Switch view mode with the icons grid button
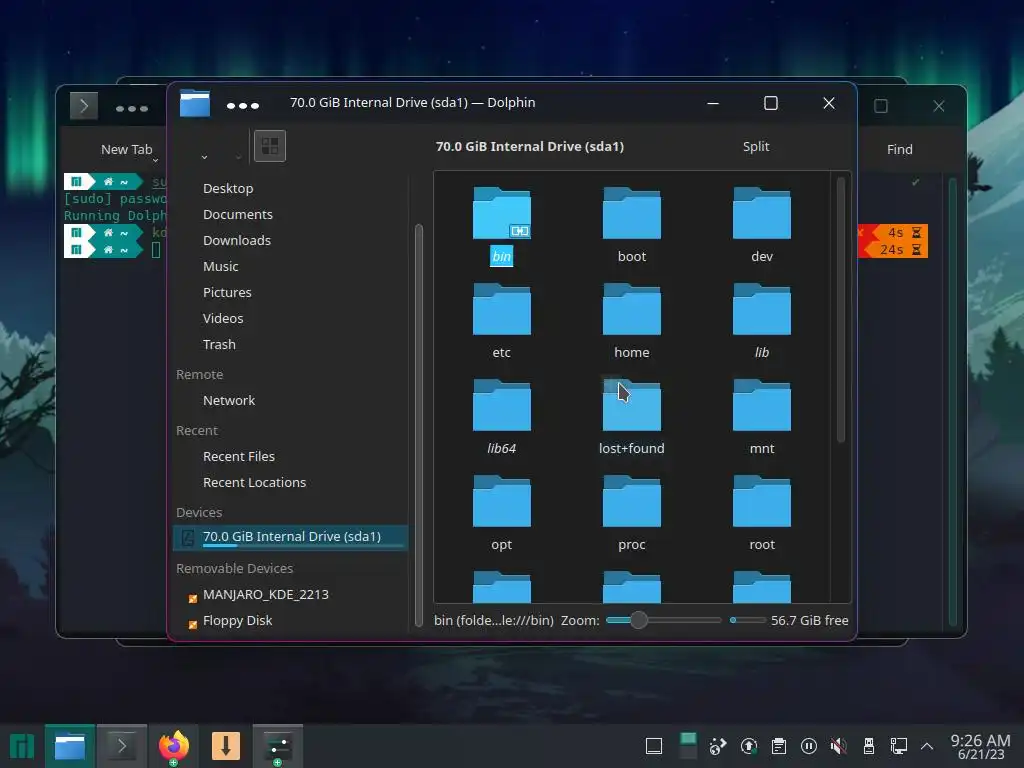This screenshot has height=768, width=1024. click(270, 146)
